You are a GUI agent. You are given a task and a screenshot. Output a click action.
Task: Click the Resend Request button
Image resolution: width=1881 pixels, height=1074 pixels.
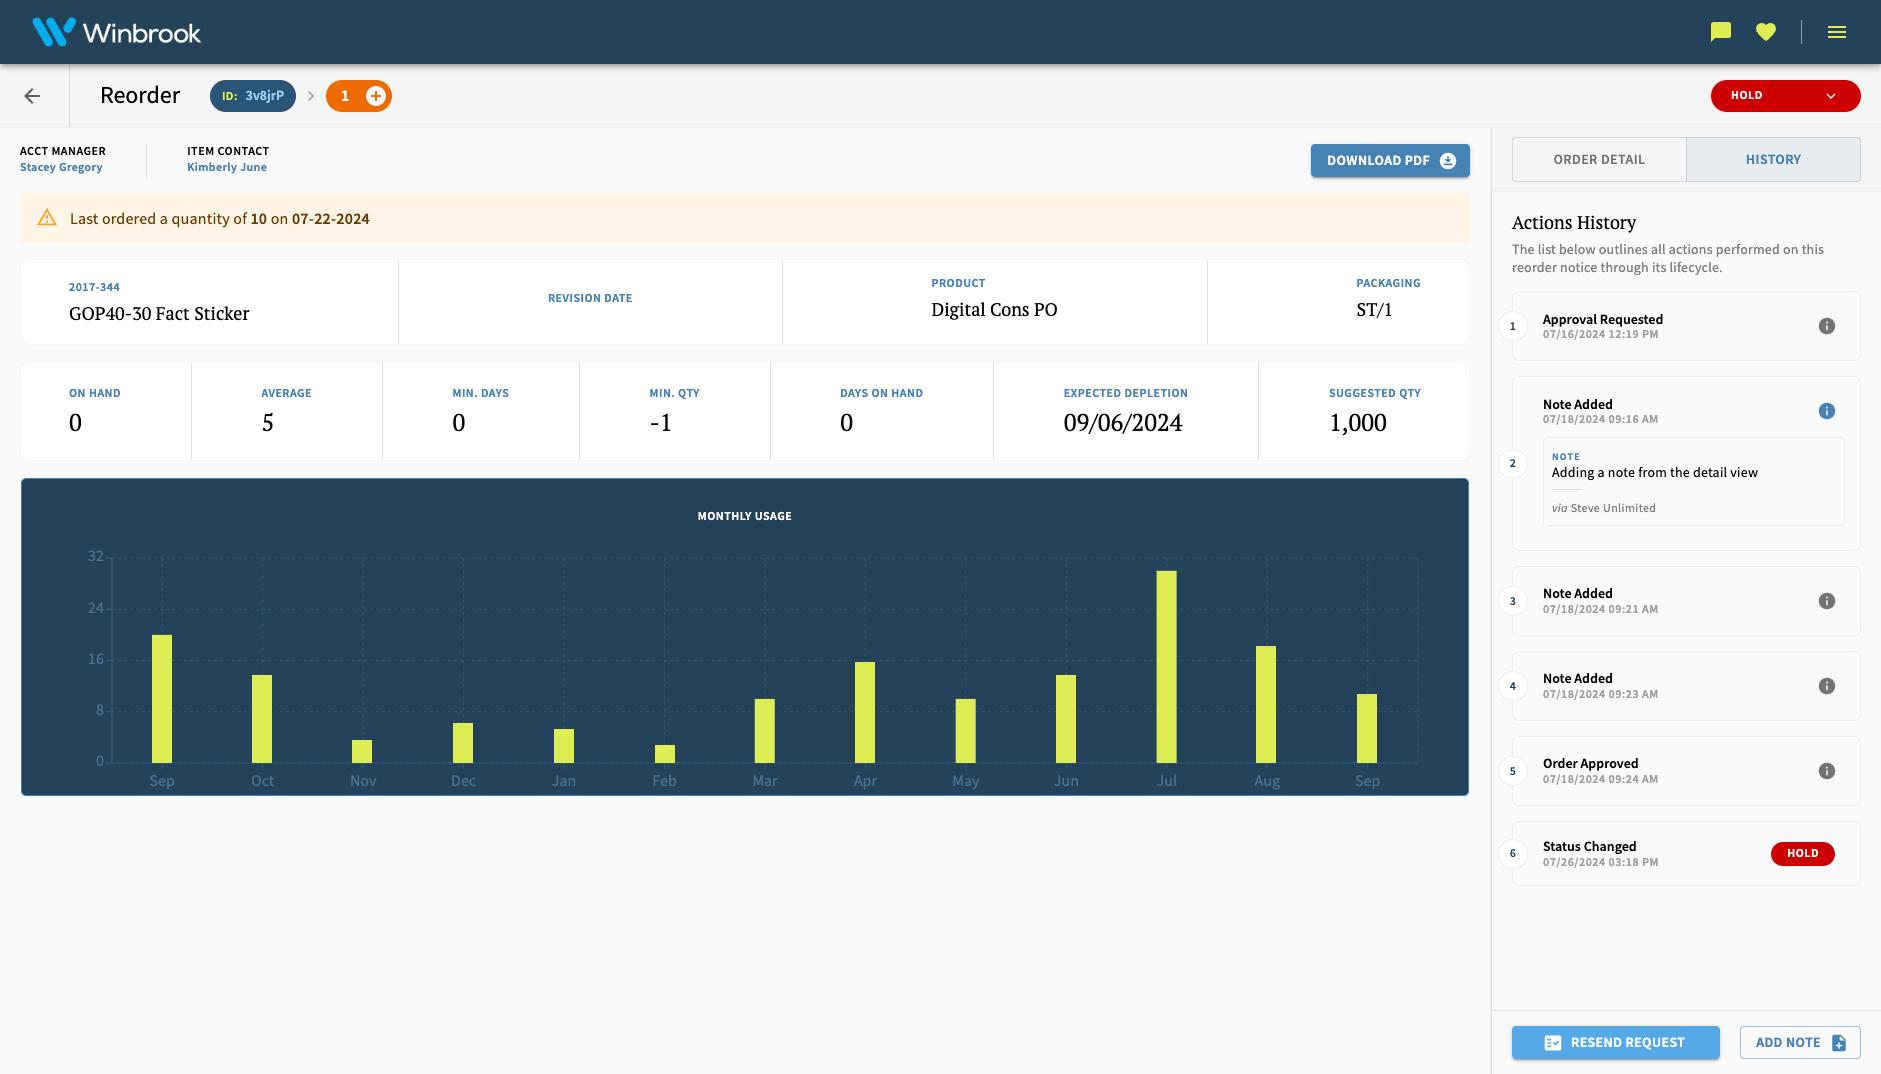[1615, 1042]
